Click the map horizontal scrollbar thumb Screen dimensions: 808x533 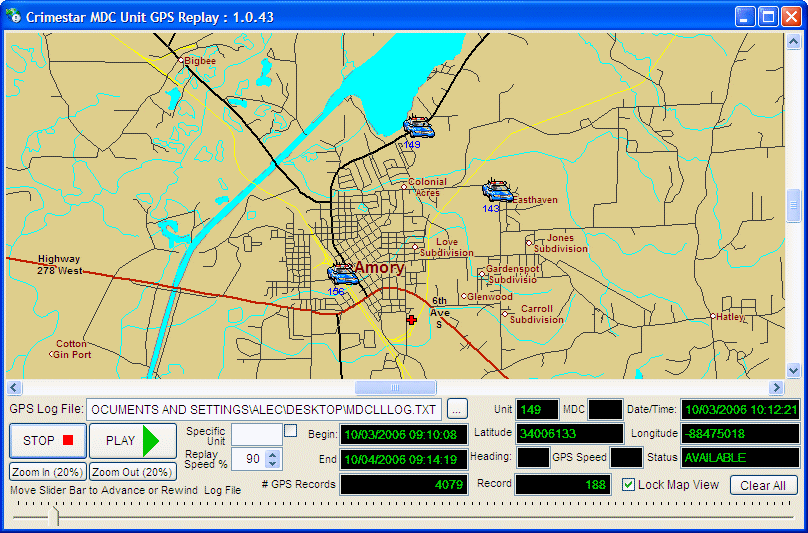pos(395,388)
